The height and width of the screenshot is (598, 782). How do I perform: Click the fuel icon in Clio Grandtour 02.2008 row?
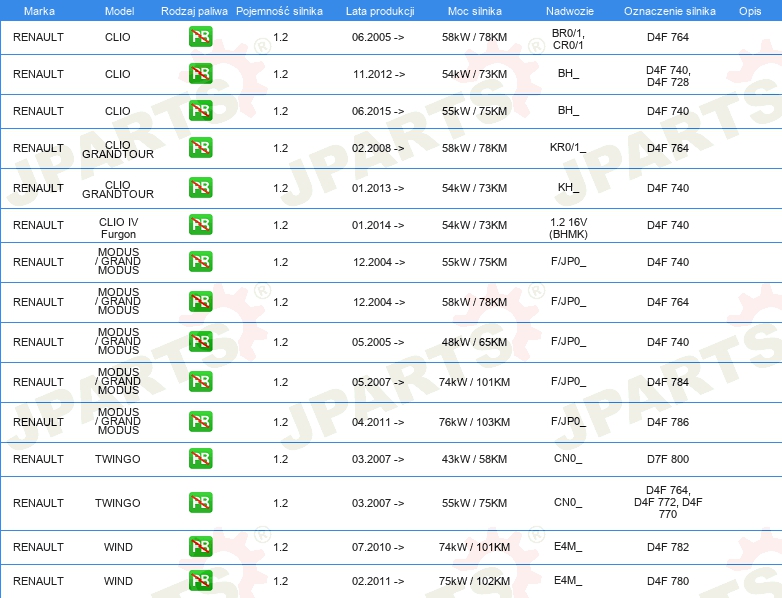pyautogui.click(x=200, y=148)
